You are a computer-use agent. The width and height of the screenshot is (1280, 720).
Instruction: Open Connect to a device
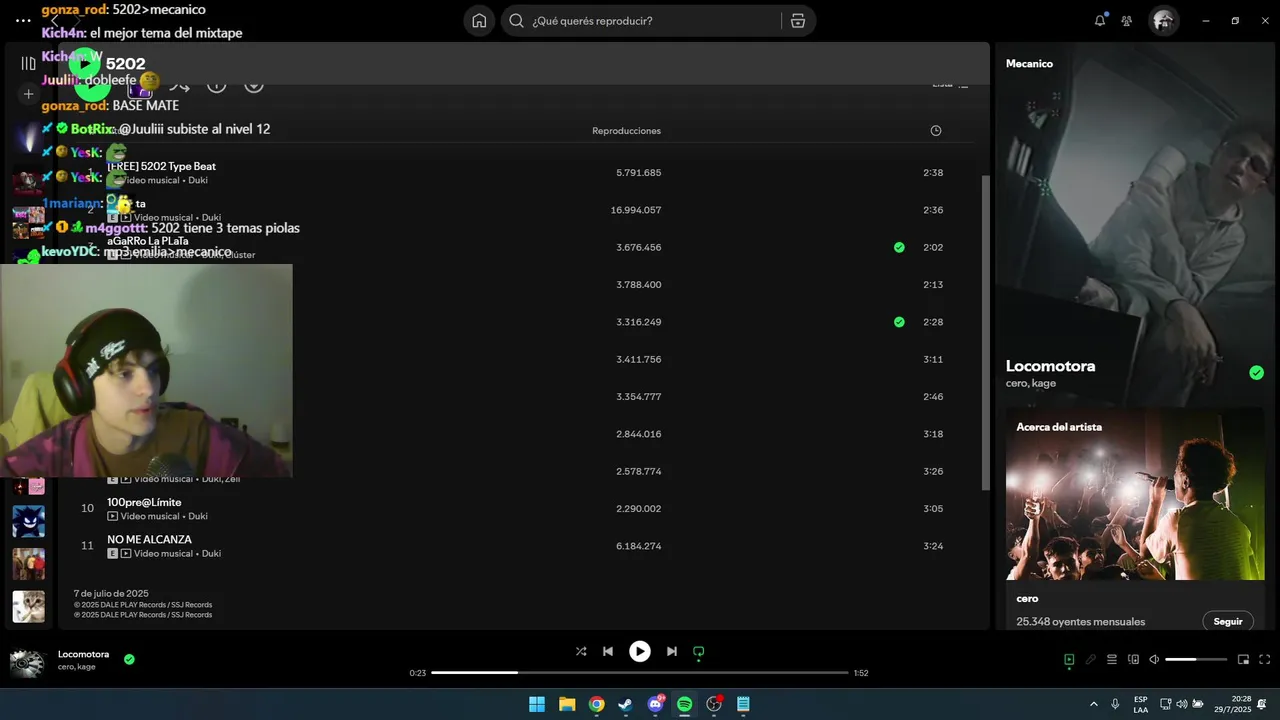[1134, 659]
